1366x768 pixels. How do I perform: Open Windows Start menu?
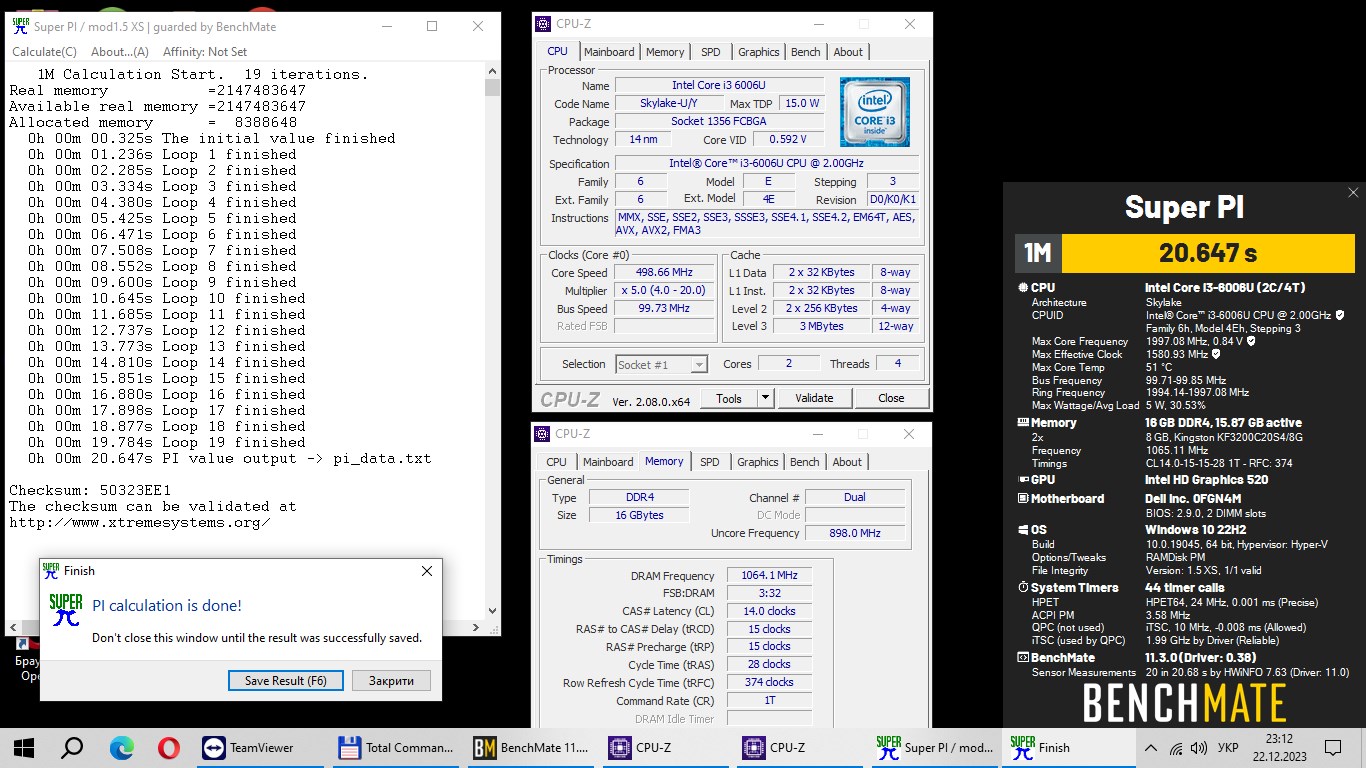pyautogui.click(x=24, y=747)
